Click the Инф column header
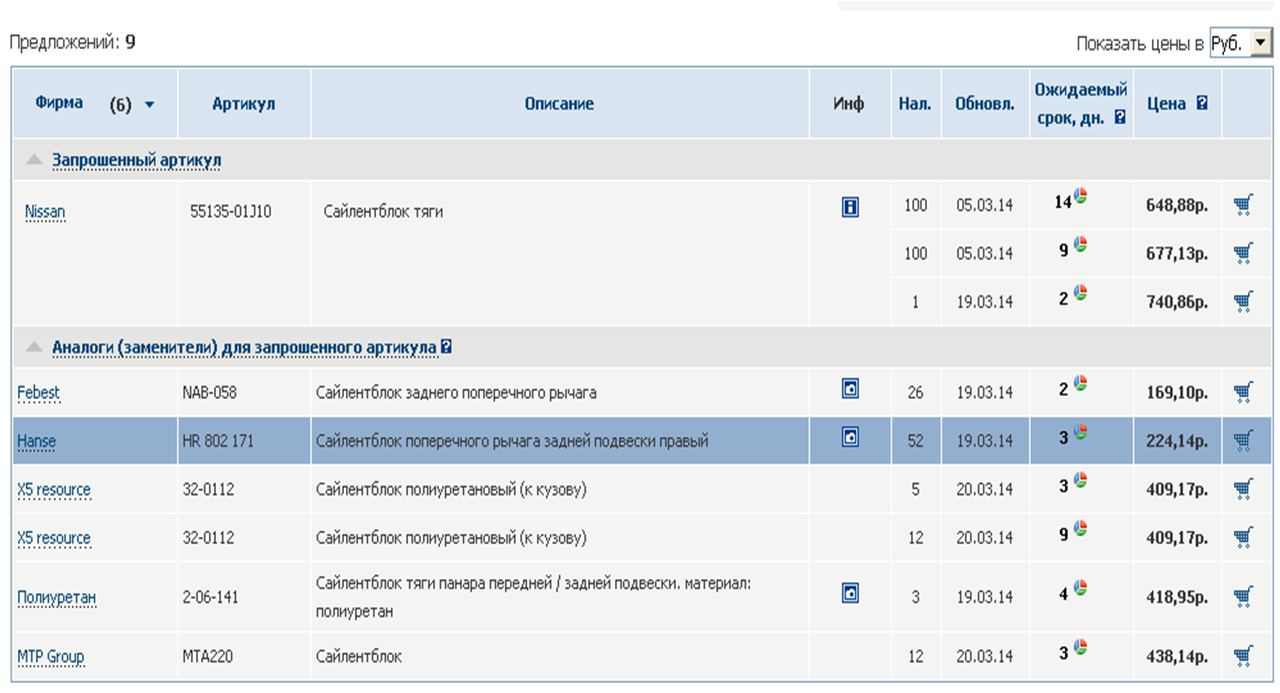This screenshot has height=693, width=1280. pos(849,103)
